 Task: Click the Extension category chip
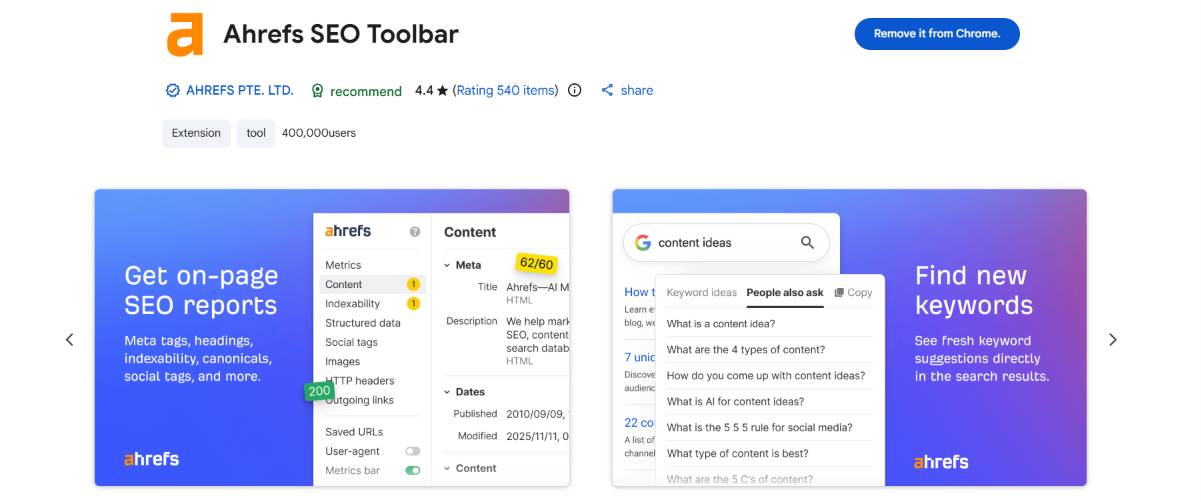[196, 133]
